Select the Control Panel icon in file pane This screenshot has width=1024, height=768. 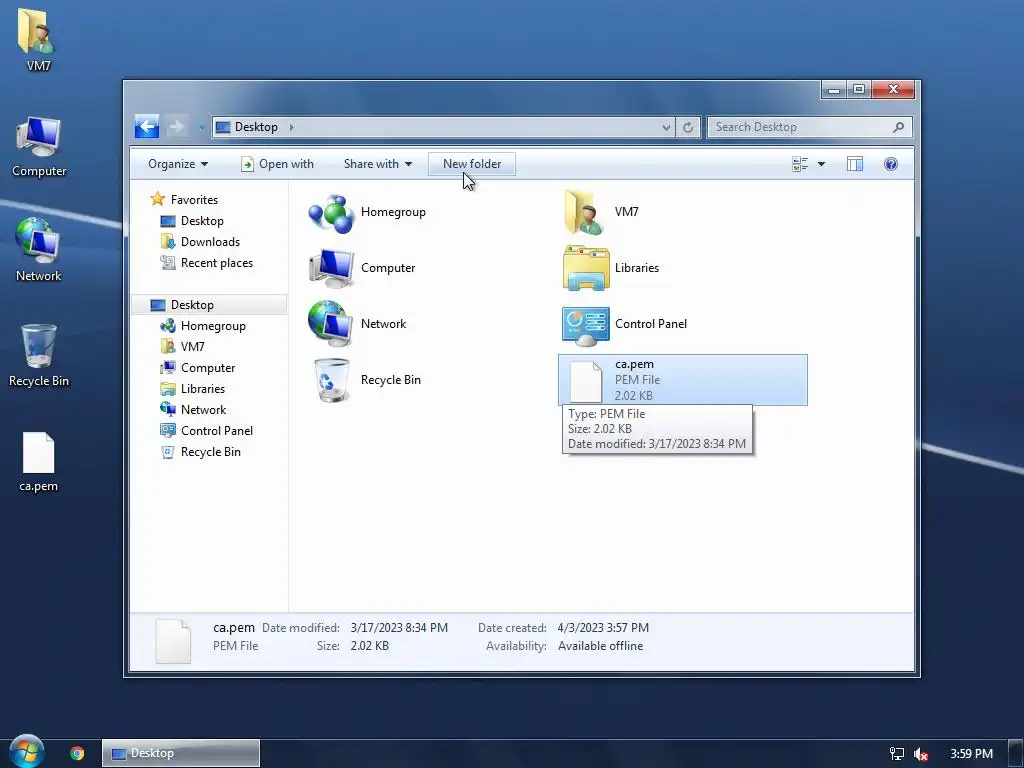pos(585,325)
